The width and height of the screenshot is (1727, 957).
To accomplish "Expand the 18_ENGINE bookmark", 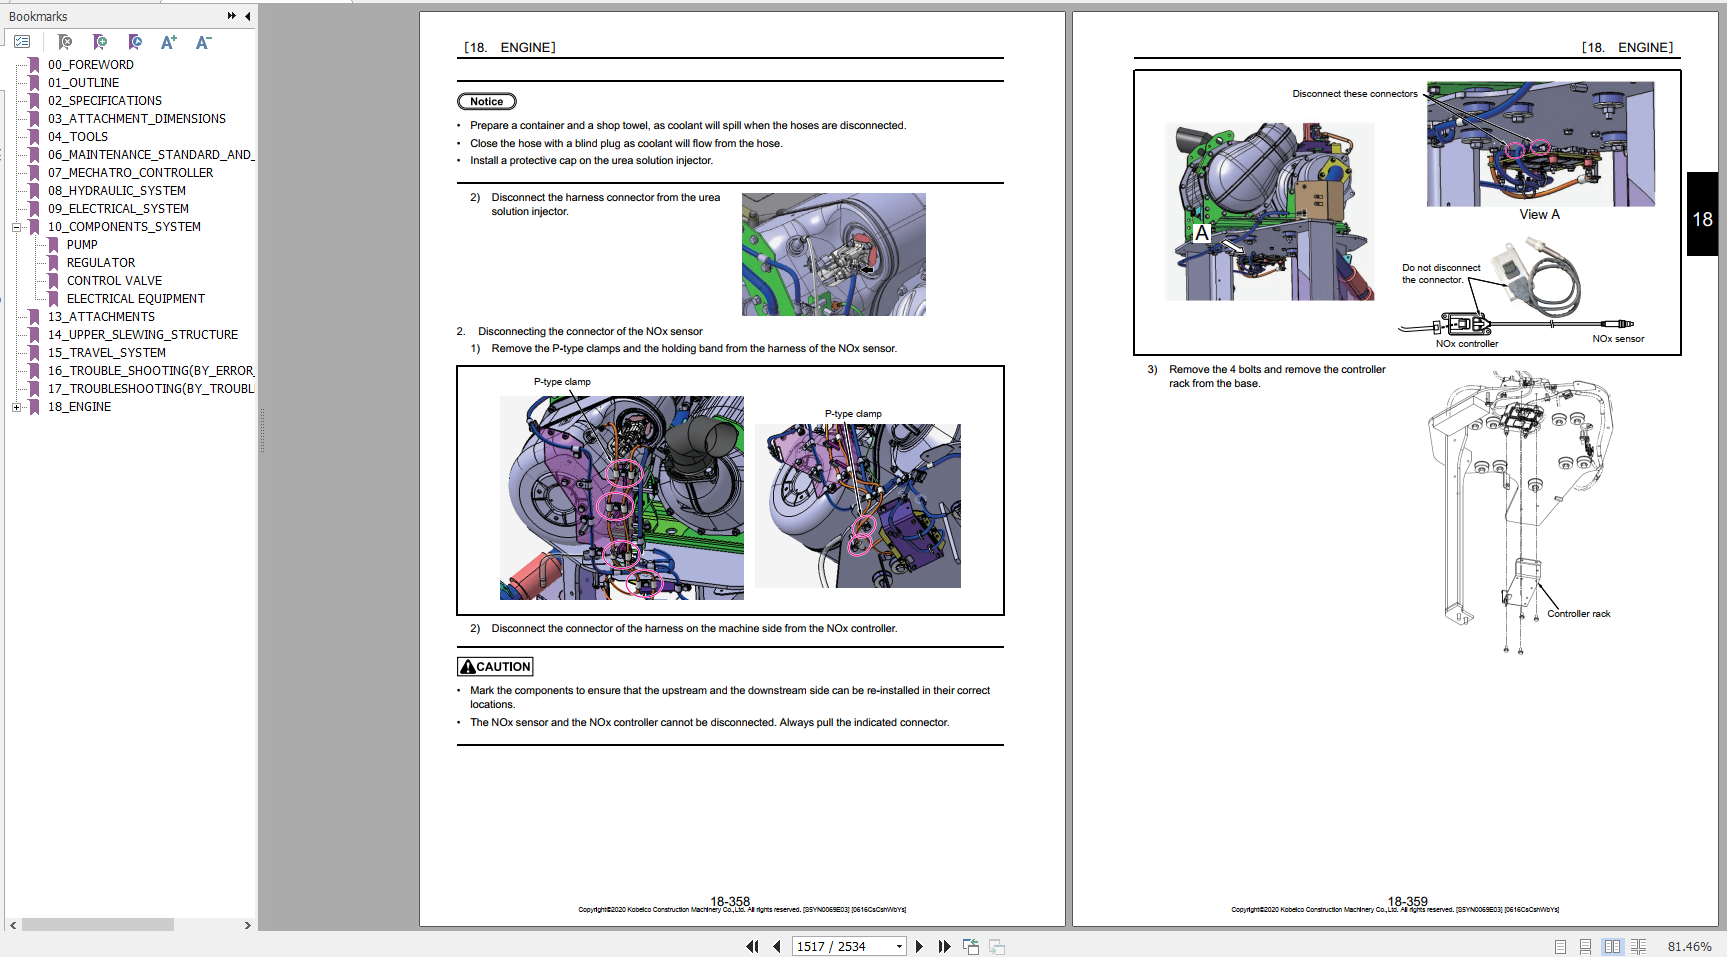I will [x=16, y=407].
